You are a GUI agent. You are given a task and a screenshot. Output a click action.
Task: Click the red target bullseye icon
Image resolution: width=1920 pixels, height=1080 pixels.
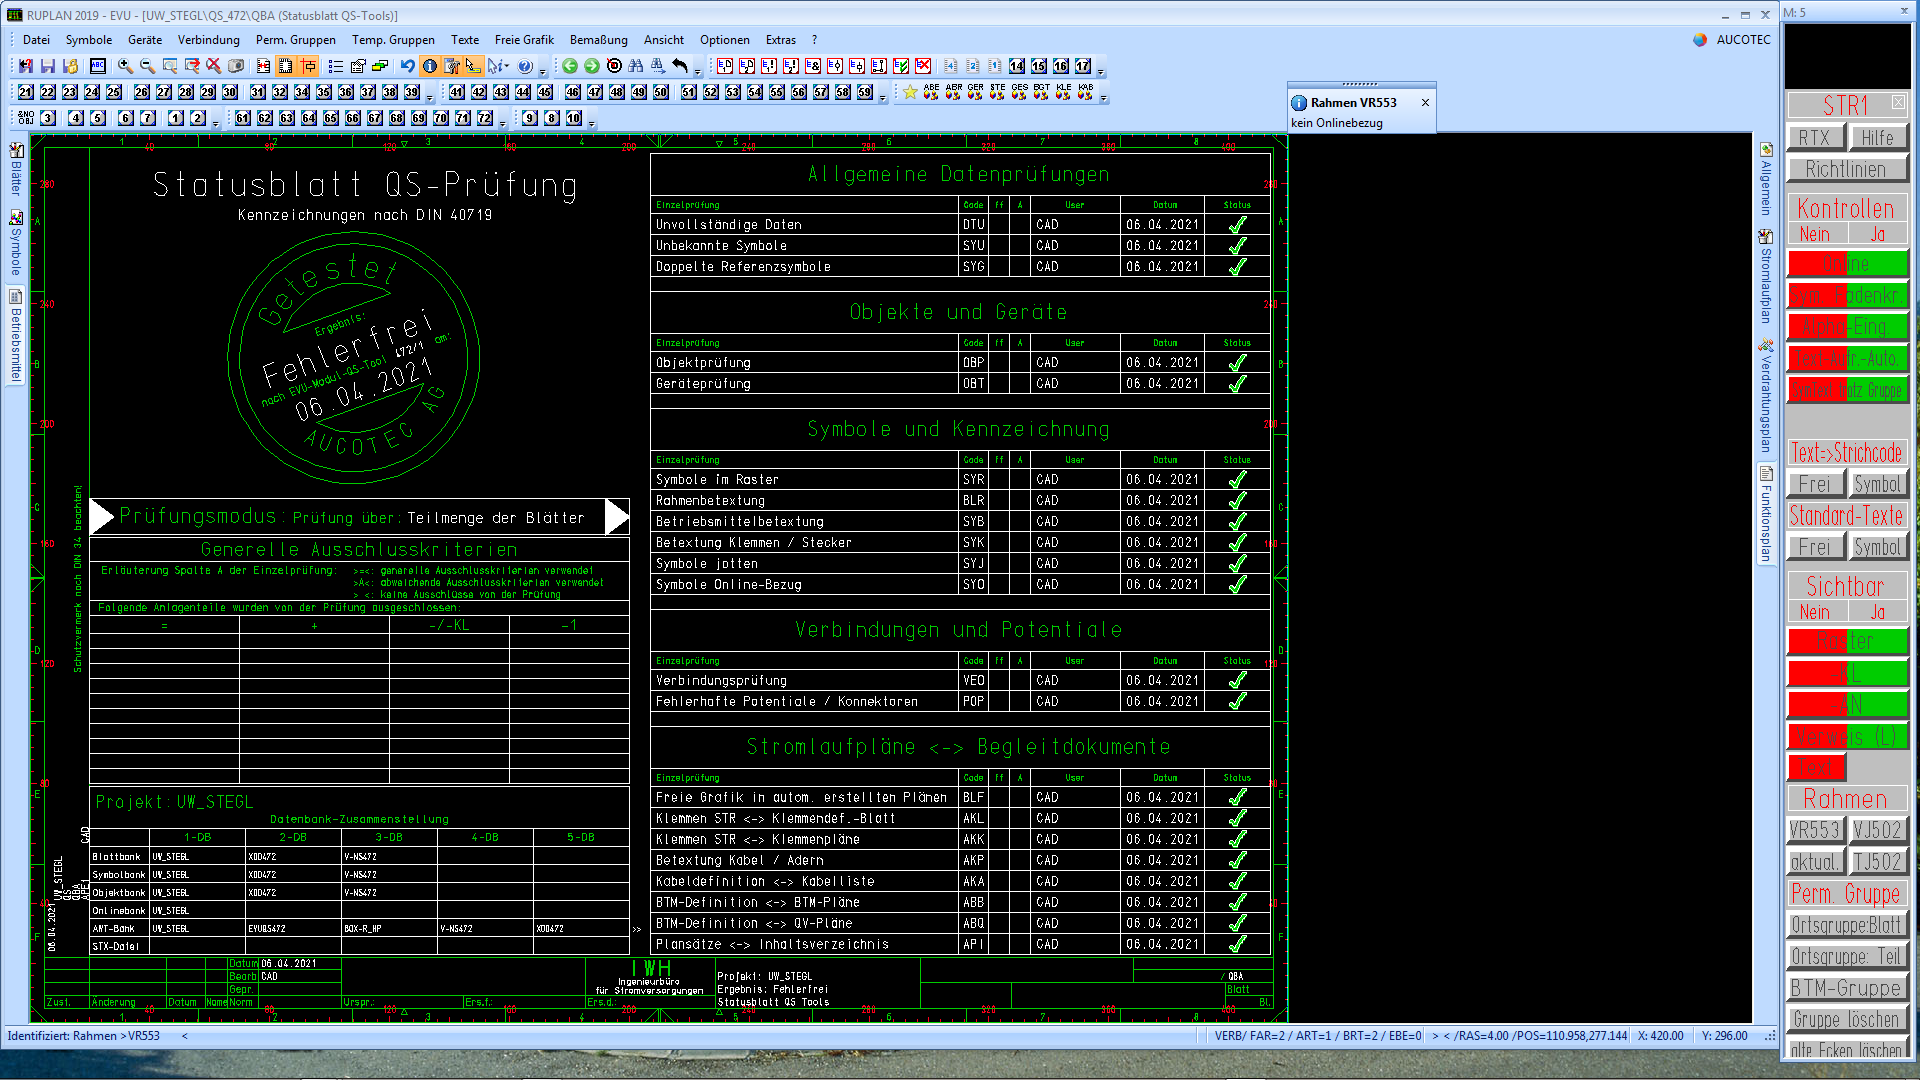point(614,66)
